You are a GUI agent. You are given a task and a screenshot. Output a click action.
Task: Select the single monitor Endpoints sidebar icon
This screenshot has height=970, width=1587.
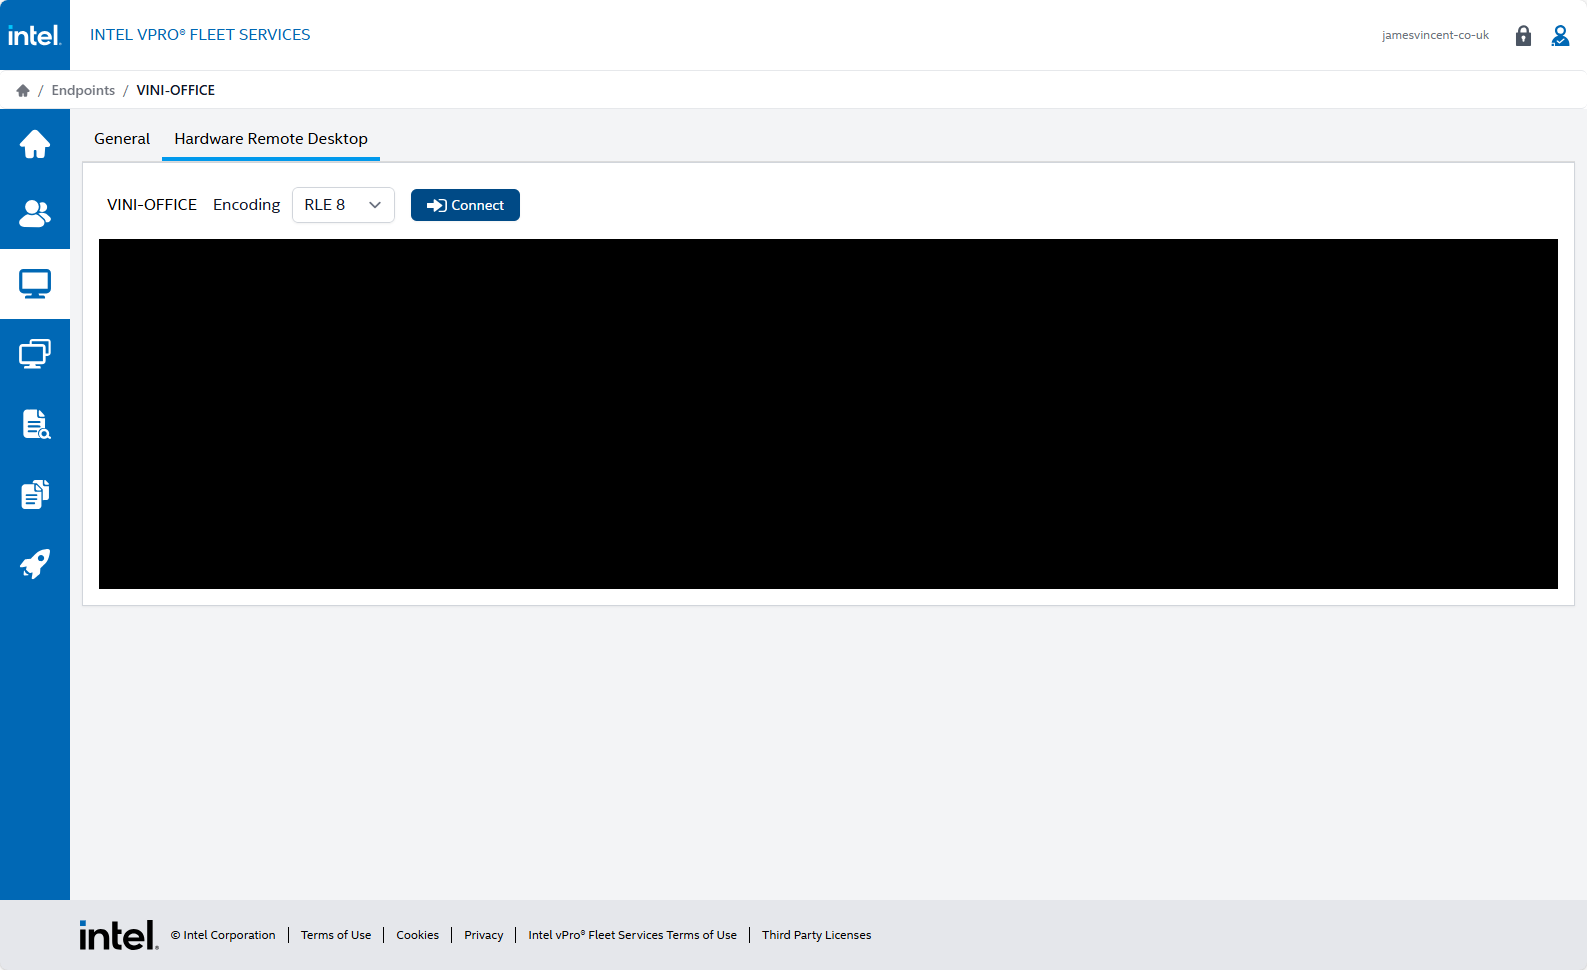pyautogui.click(x=35, y=284)
